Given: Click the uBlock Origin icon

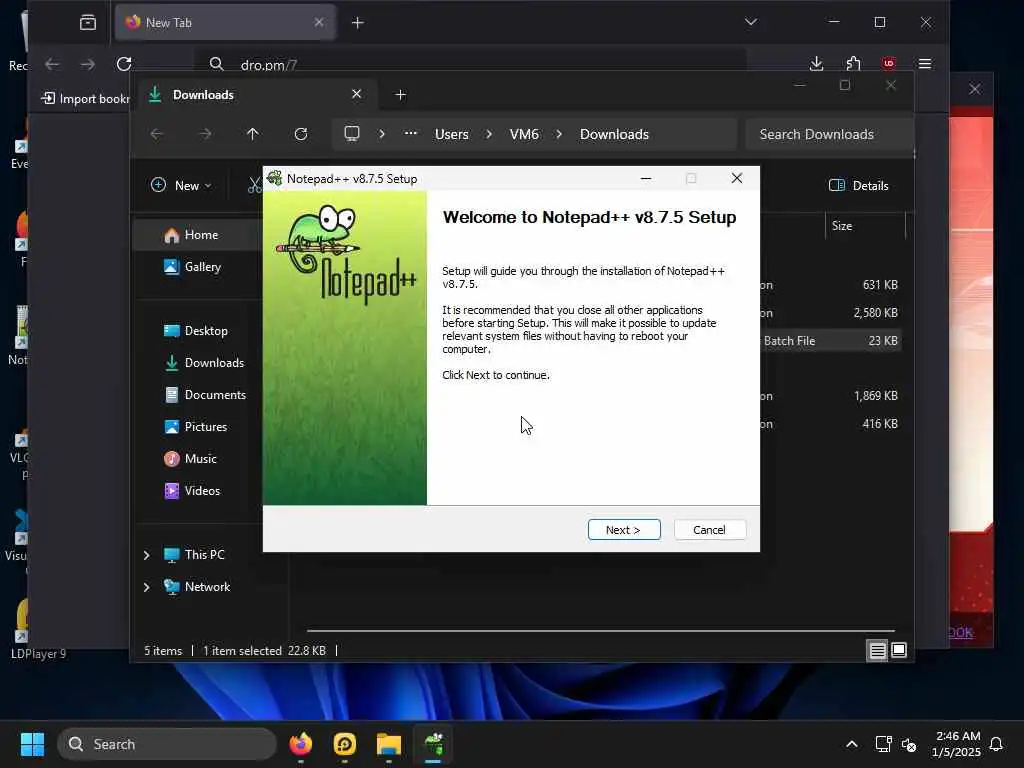Looking at the screenshot, I should (889, 64).
